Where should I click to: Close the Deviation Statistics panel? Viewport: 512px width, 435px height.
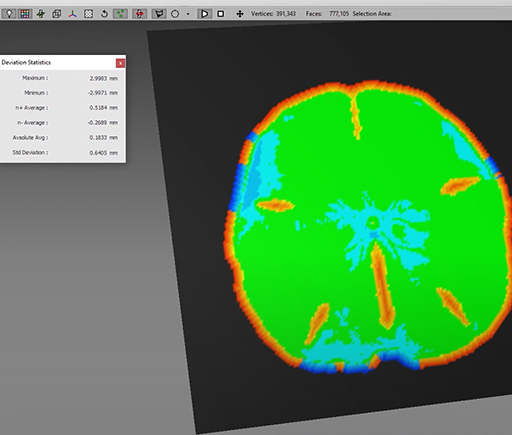(120, 63)
